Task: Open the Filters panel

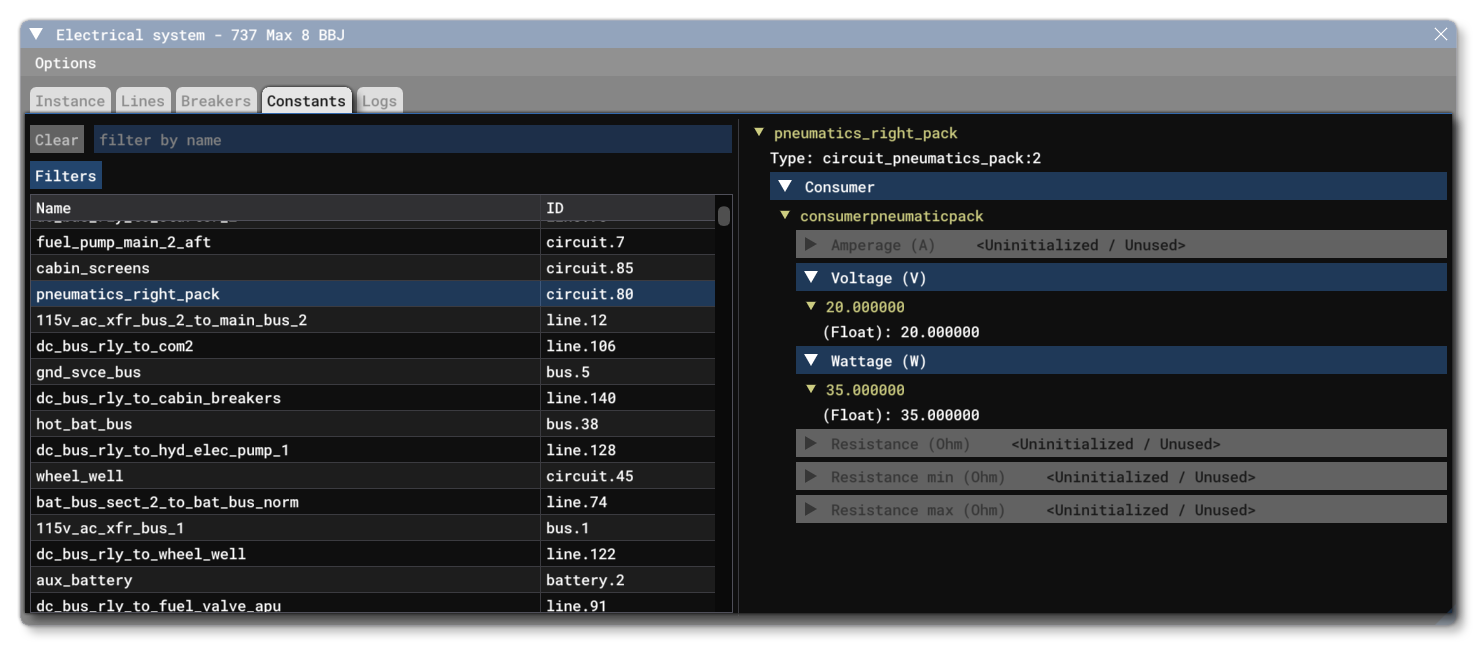Action: click(x=65, y=175)
